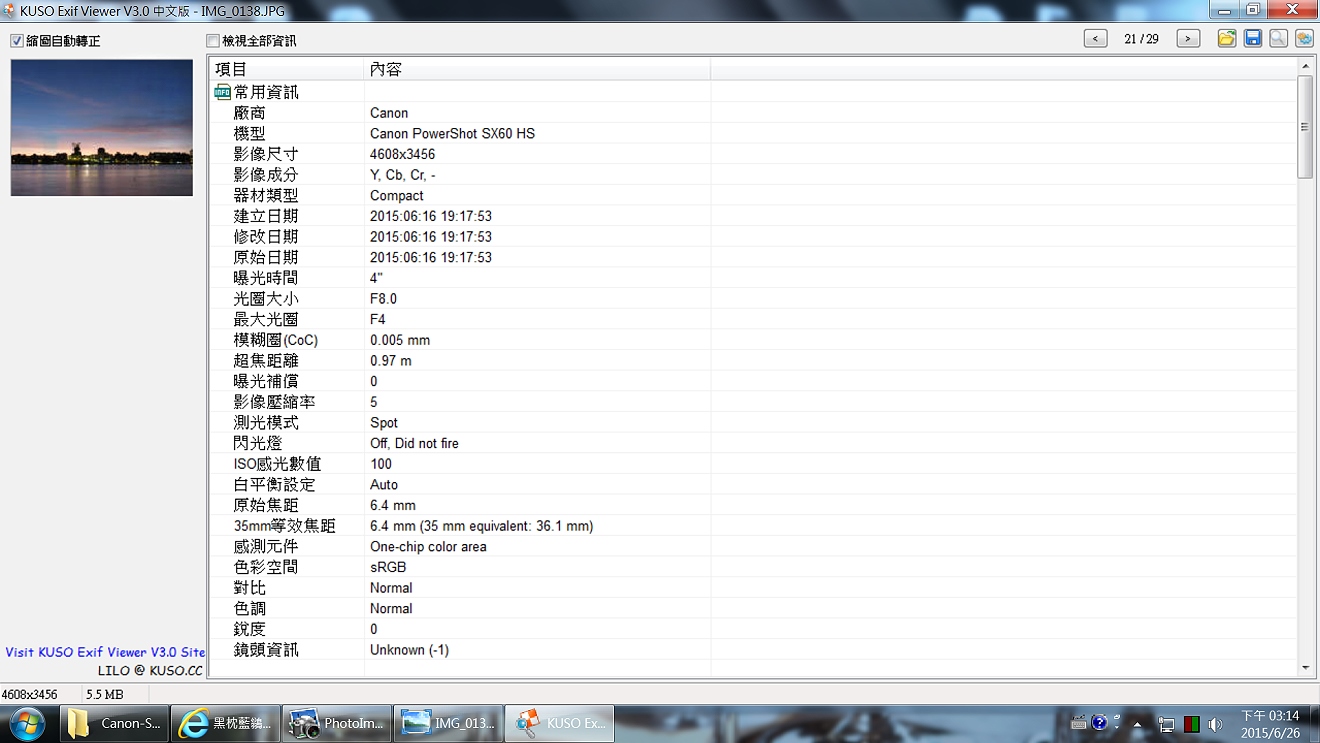Select the 機型 row
This screenshot has width=1320, height=743.
[x=753, y=133]
